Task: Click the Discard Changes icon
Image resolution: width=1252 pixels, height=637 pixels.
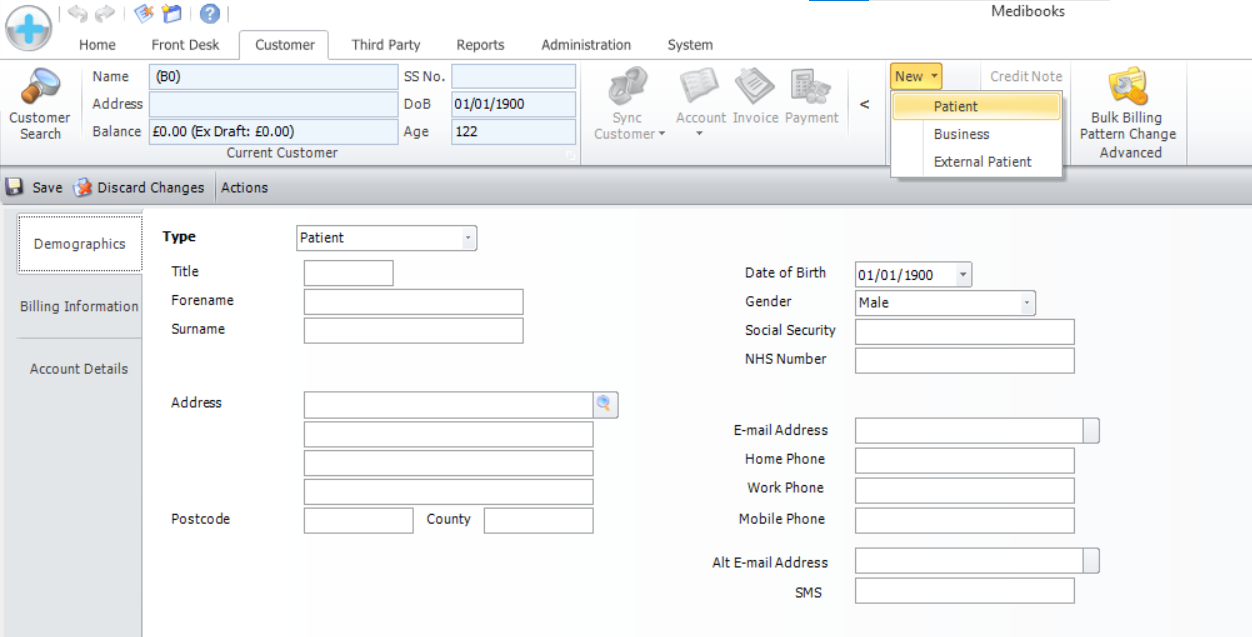Action: [83, 187]
